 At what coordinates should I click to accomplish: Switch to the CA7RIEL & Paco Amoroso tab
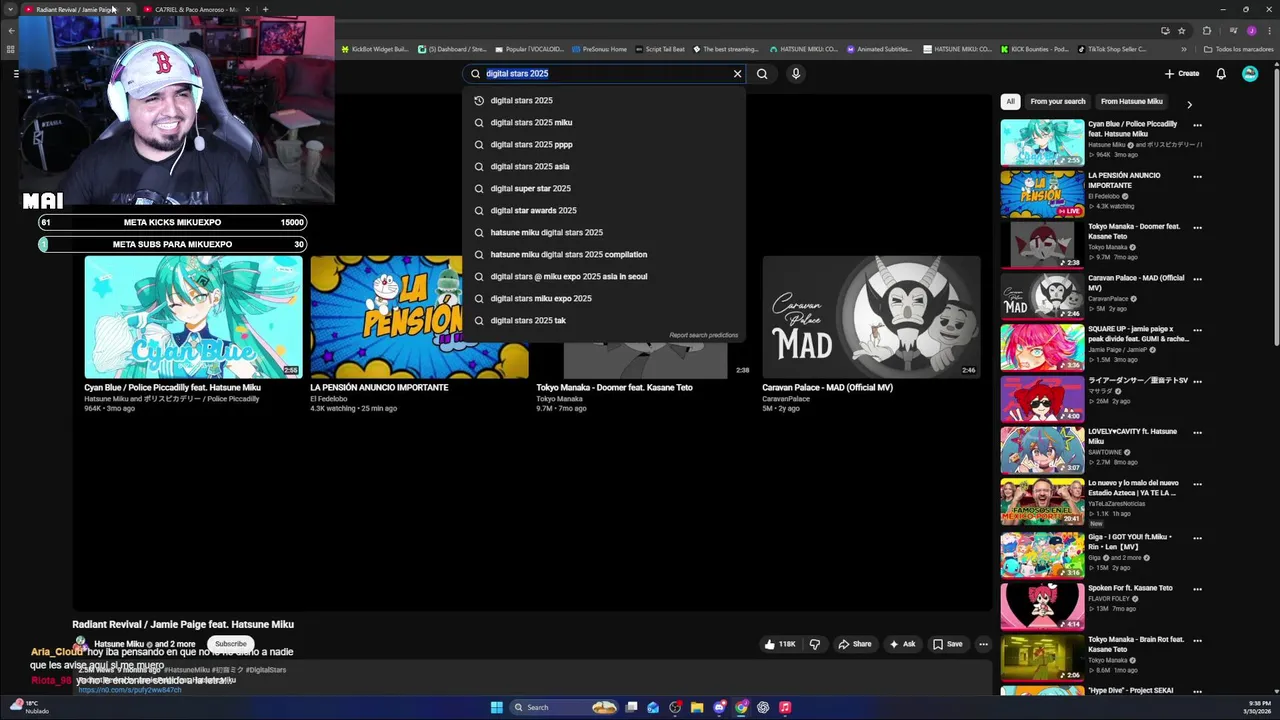(x=195, y=9)
